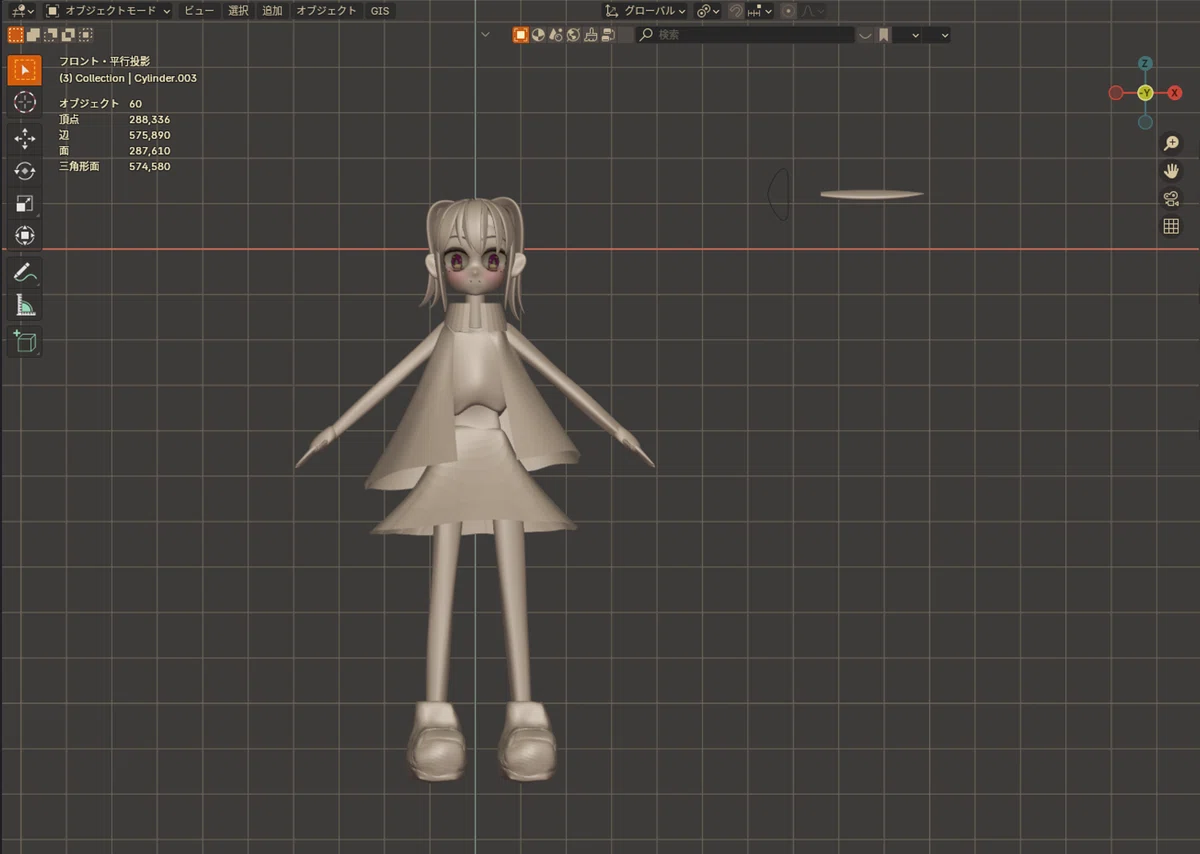Click the フロント・平行投影 view label
This screenshot has width=1200, height=854.
(104, 62)
